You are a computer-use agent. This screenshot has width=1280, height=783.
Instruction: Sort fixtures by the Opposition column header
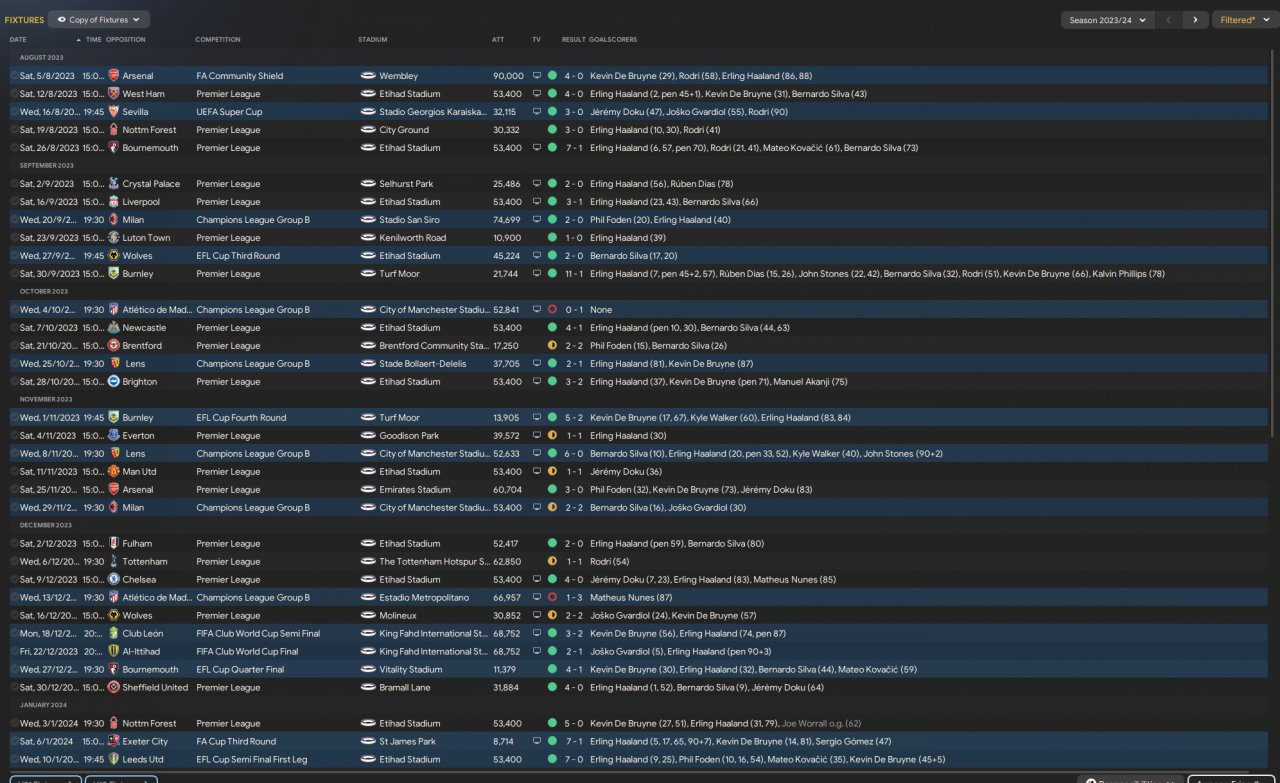(x=126, y=40)
